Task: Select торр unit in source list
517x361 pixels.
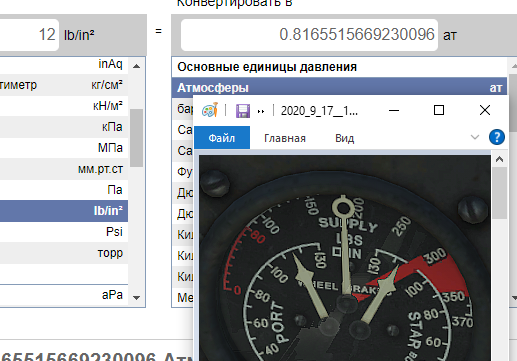Action: point(64,253)
